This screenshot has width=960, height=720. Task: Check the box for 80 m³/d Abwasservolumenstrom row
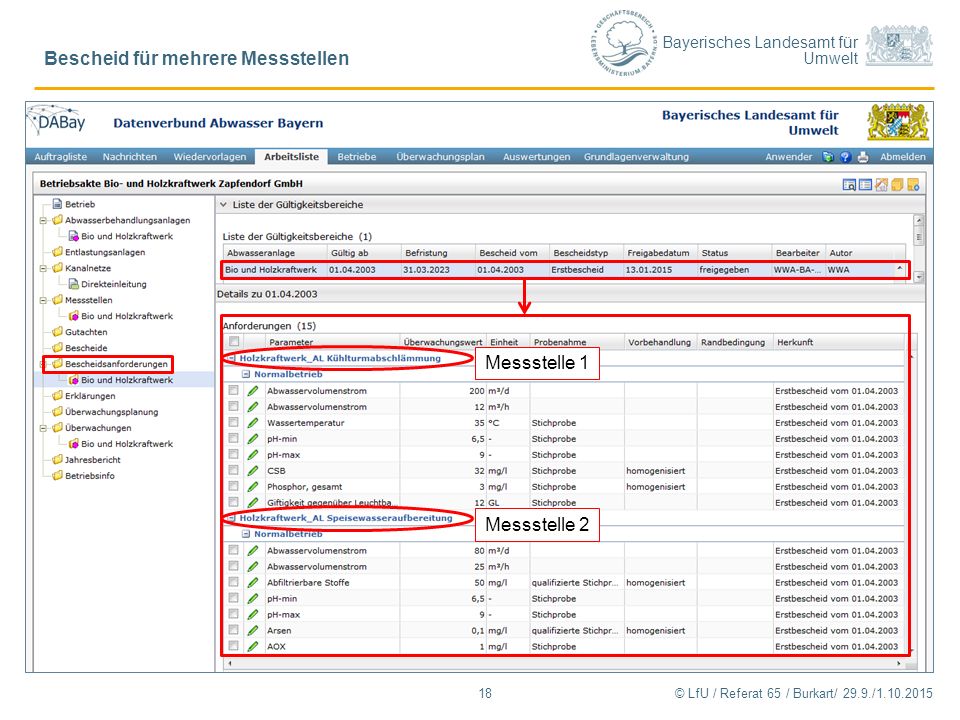pos(233,550)
